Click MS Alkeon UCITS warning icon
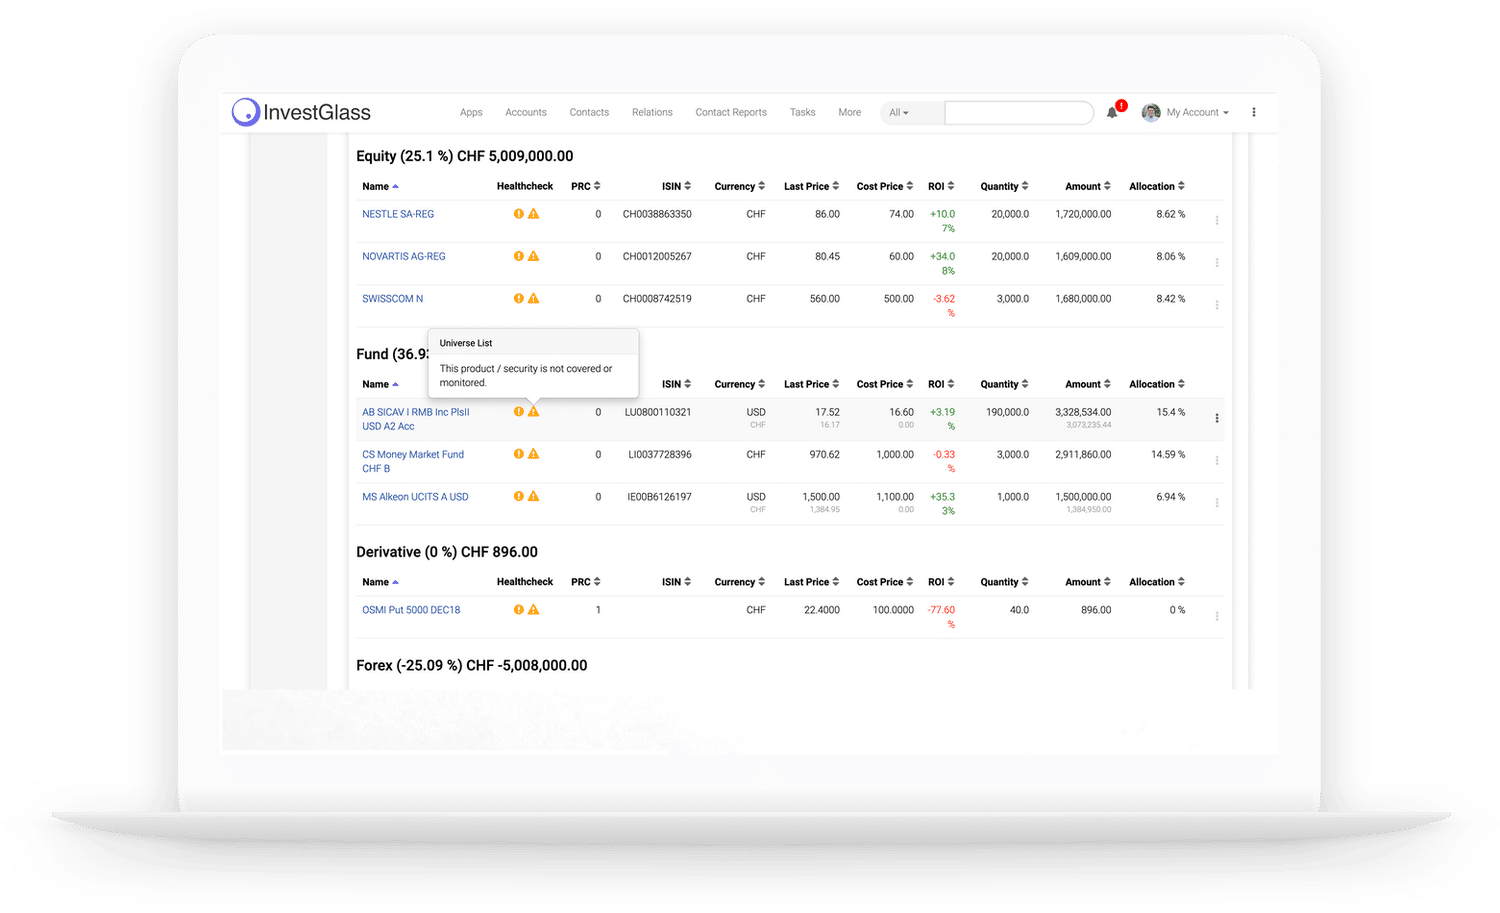This screenshot has width=1500, height=913. pos(534,496)
